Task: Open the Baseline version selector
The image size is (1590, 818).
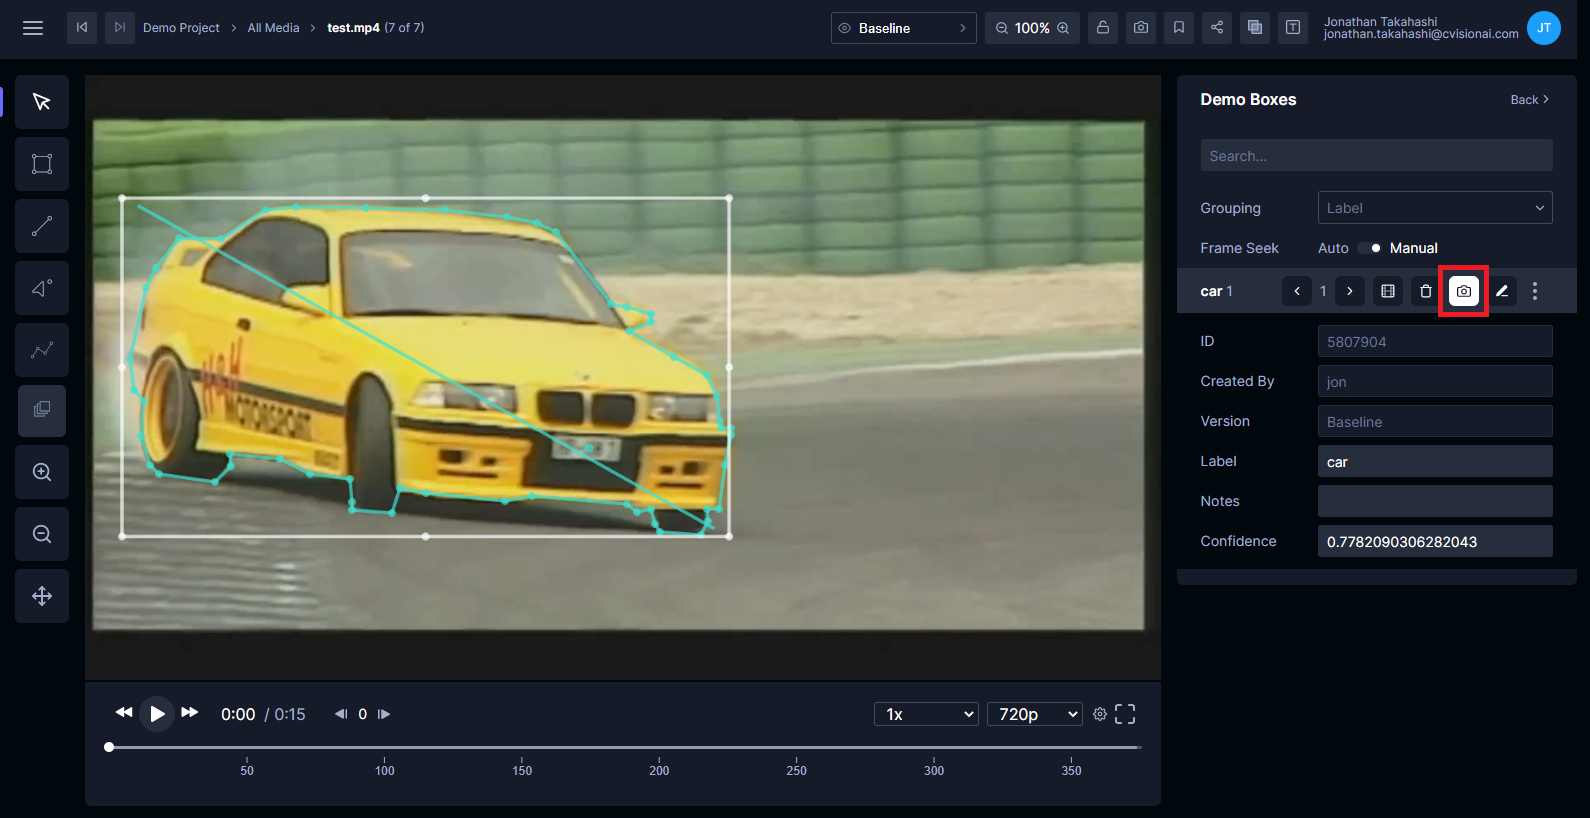Action: (x=903, y=28)
